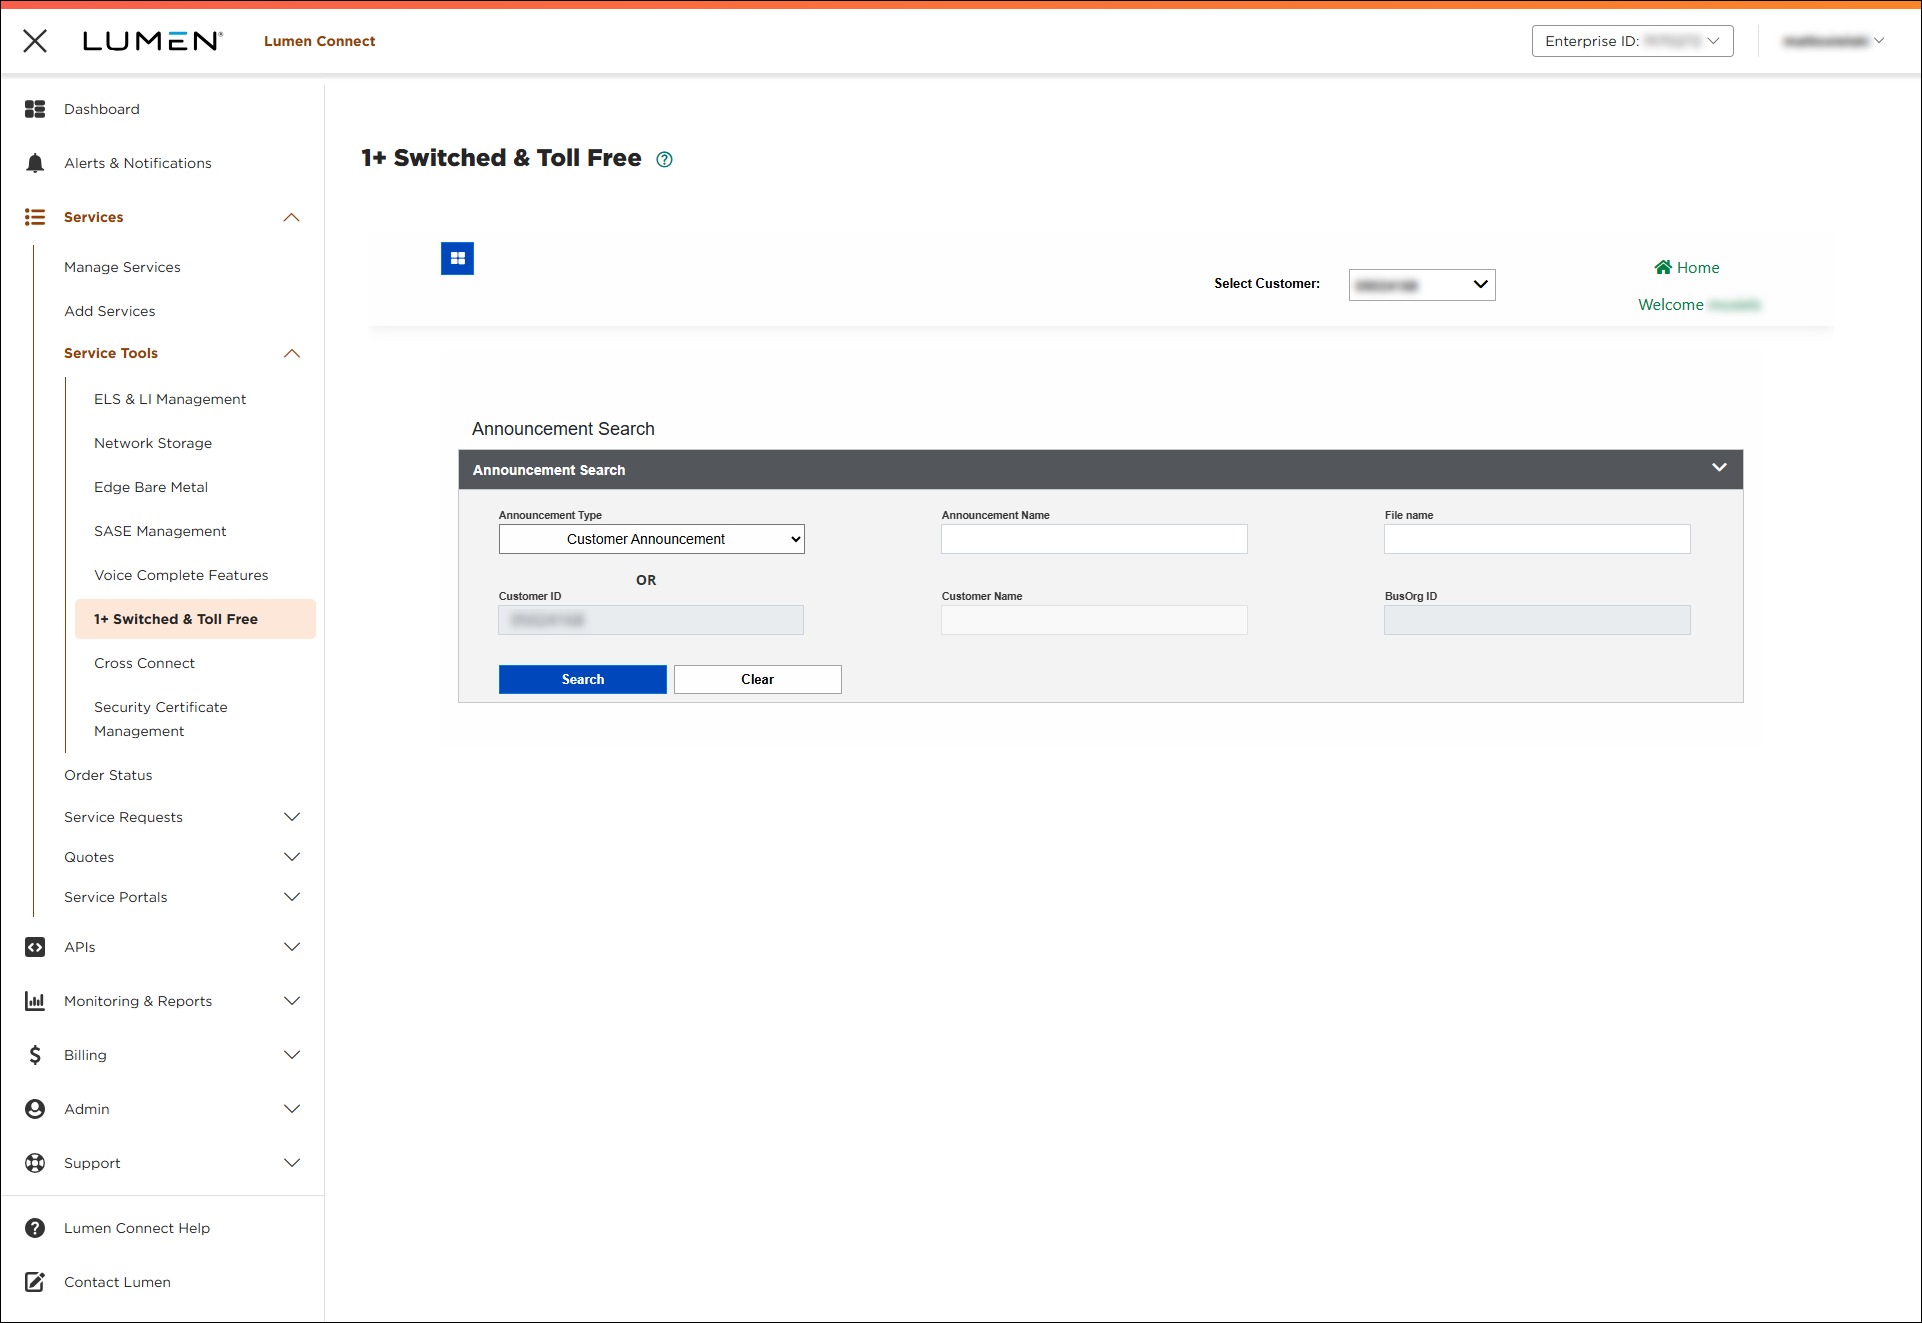Click the Support lifebuoy icon

click(35, 1163)
